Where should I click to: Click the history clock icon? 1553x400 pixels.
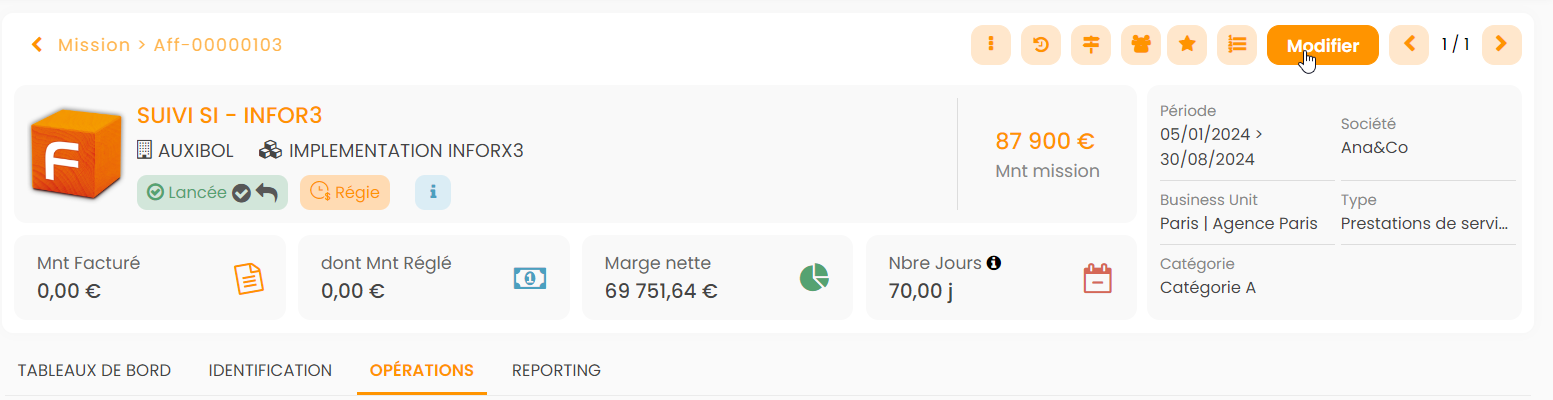pos(1040,45)
